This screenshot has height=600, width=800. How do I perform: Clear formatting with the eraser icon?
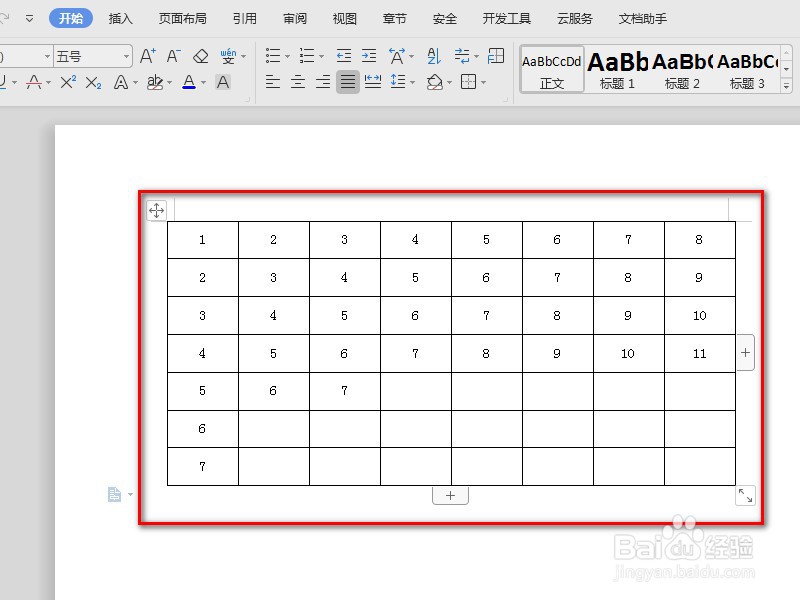[201, 56]
